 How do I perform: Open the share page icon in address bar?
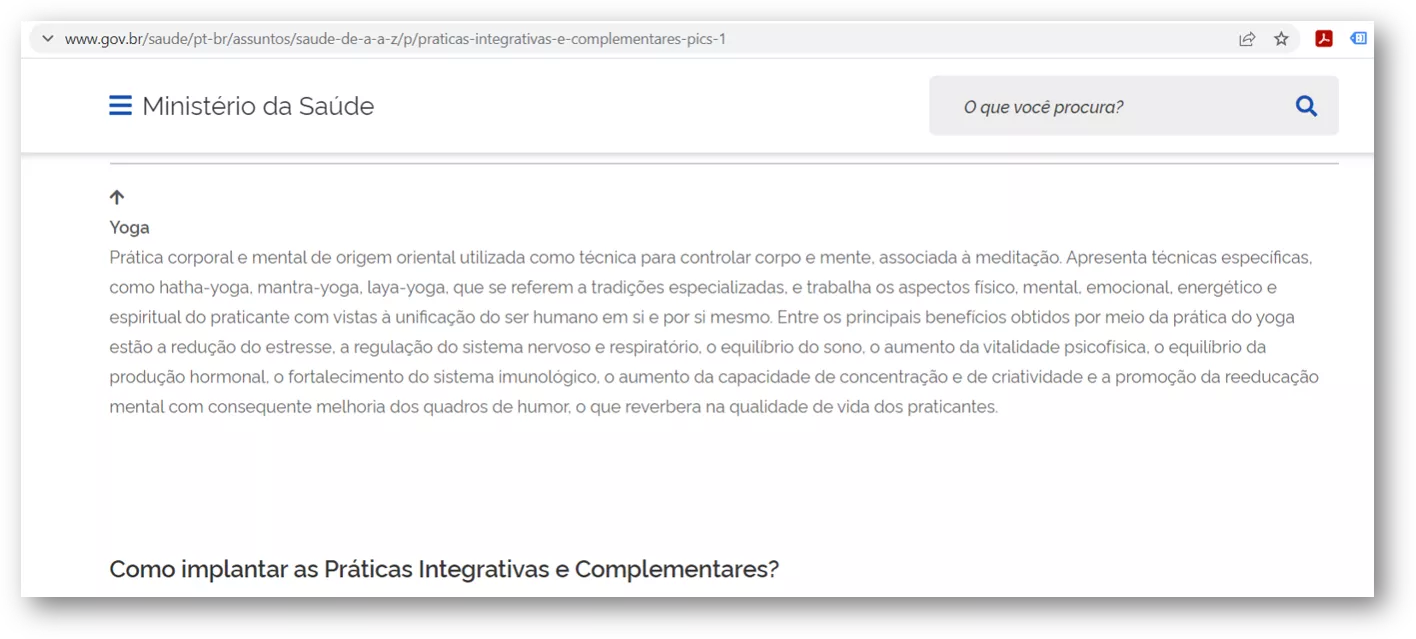[1247, 39]
